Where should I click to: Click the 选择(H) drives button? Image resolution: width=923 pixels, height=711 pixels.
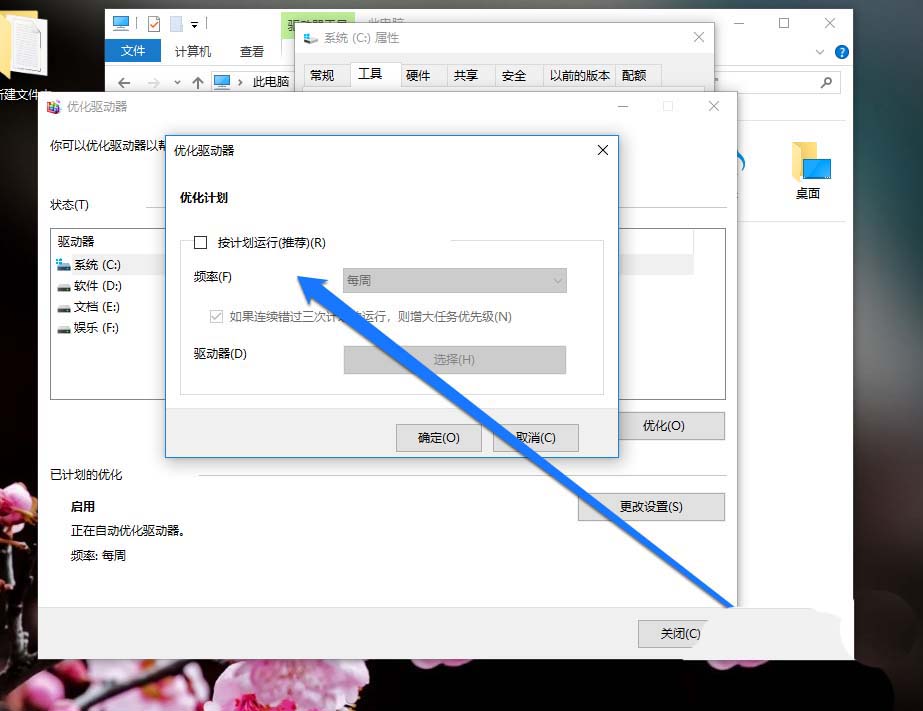pyautogui.click(x=455, y=360)
